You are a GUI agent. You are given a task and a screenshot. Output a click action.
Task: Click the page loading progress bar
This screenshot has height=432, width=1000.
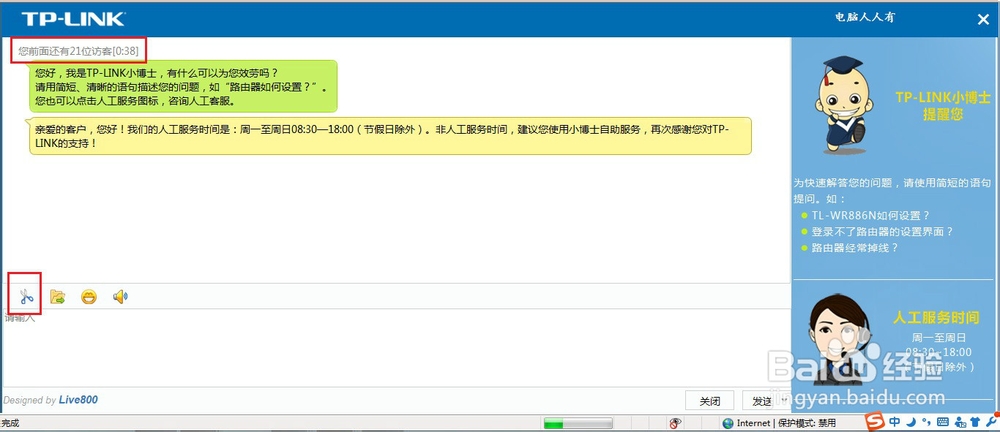pos(578,423)
